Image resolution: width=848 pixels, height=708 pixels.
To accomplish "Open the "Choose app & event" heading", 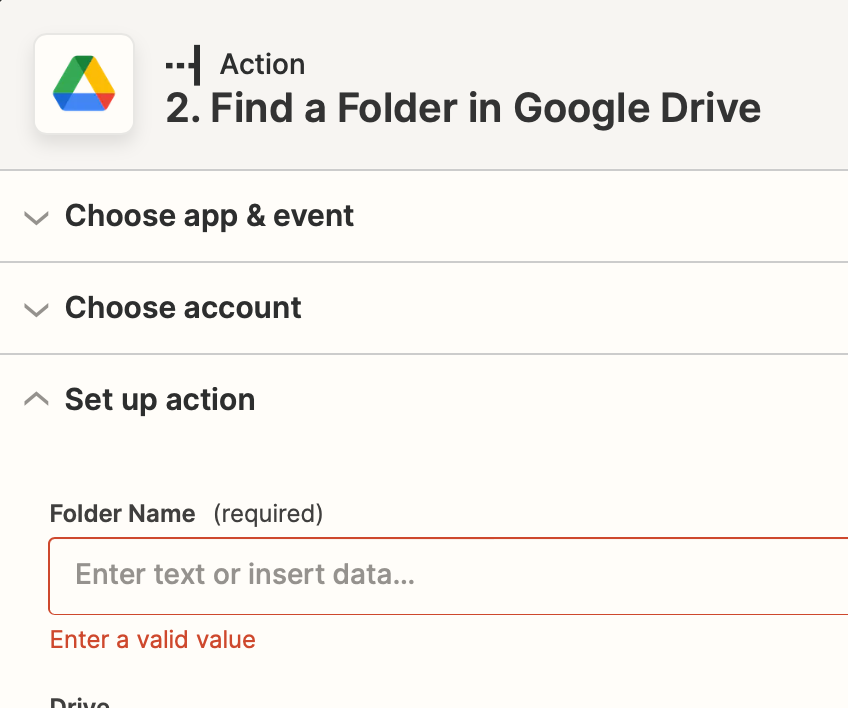I will [209, 216].
